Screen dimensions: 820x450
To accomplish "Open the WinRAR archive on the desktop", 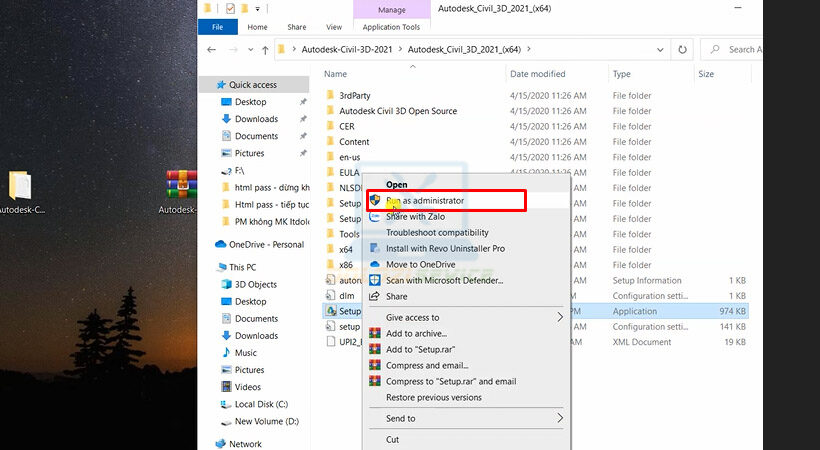I will click(180, 186).
